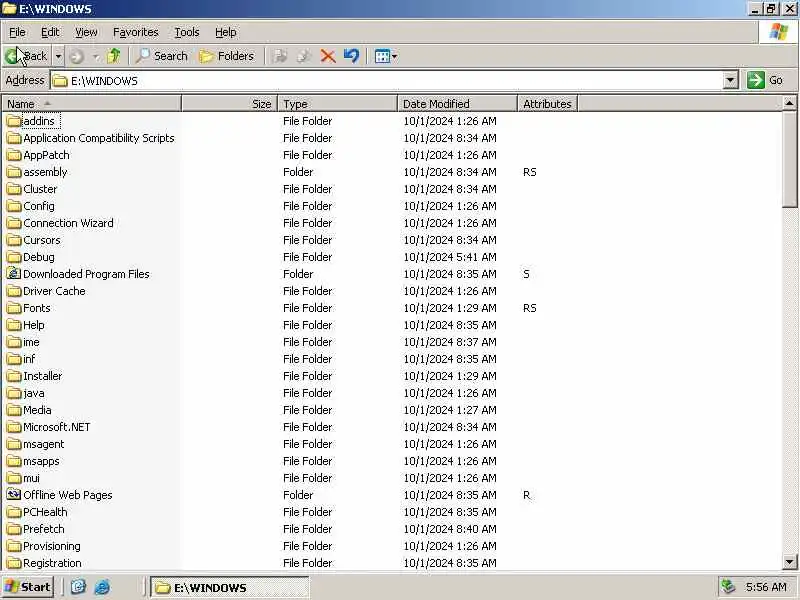This screenshot has width=800, height=600.
Task: Click the Prefetch folder name
Action: (44, 529)
